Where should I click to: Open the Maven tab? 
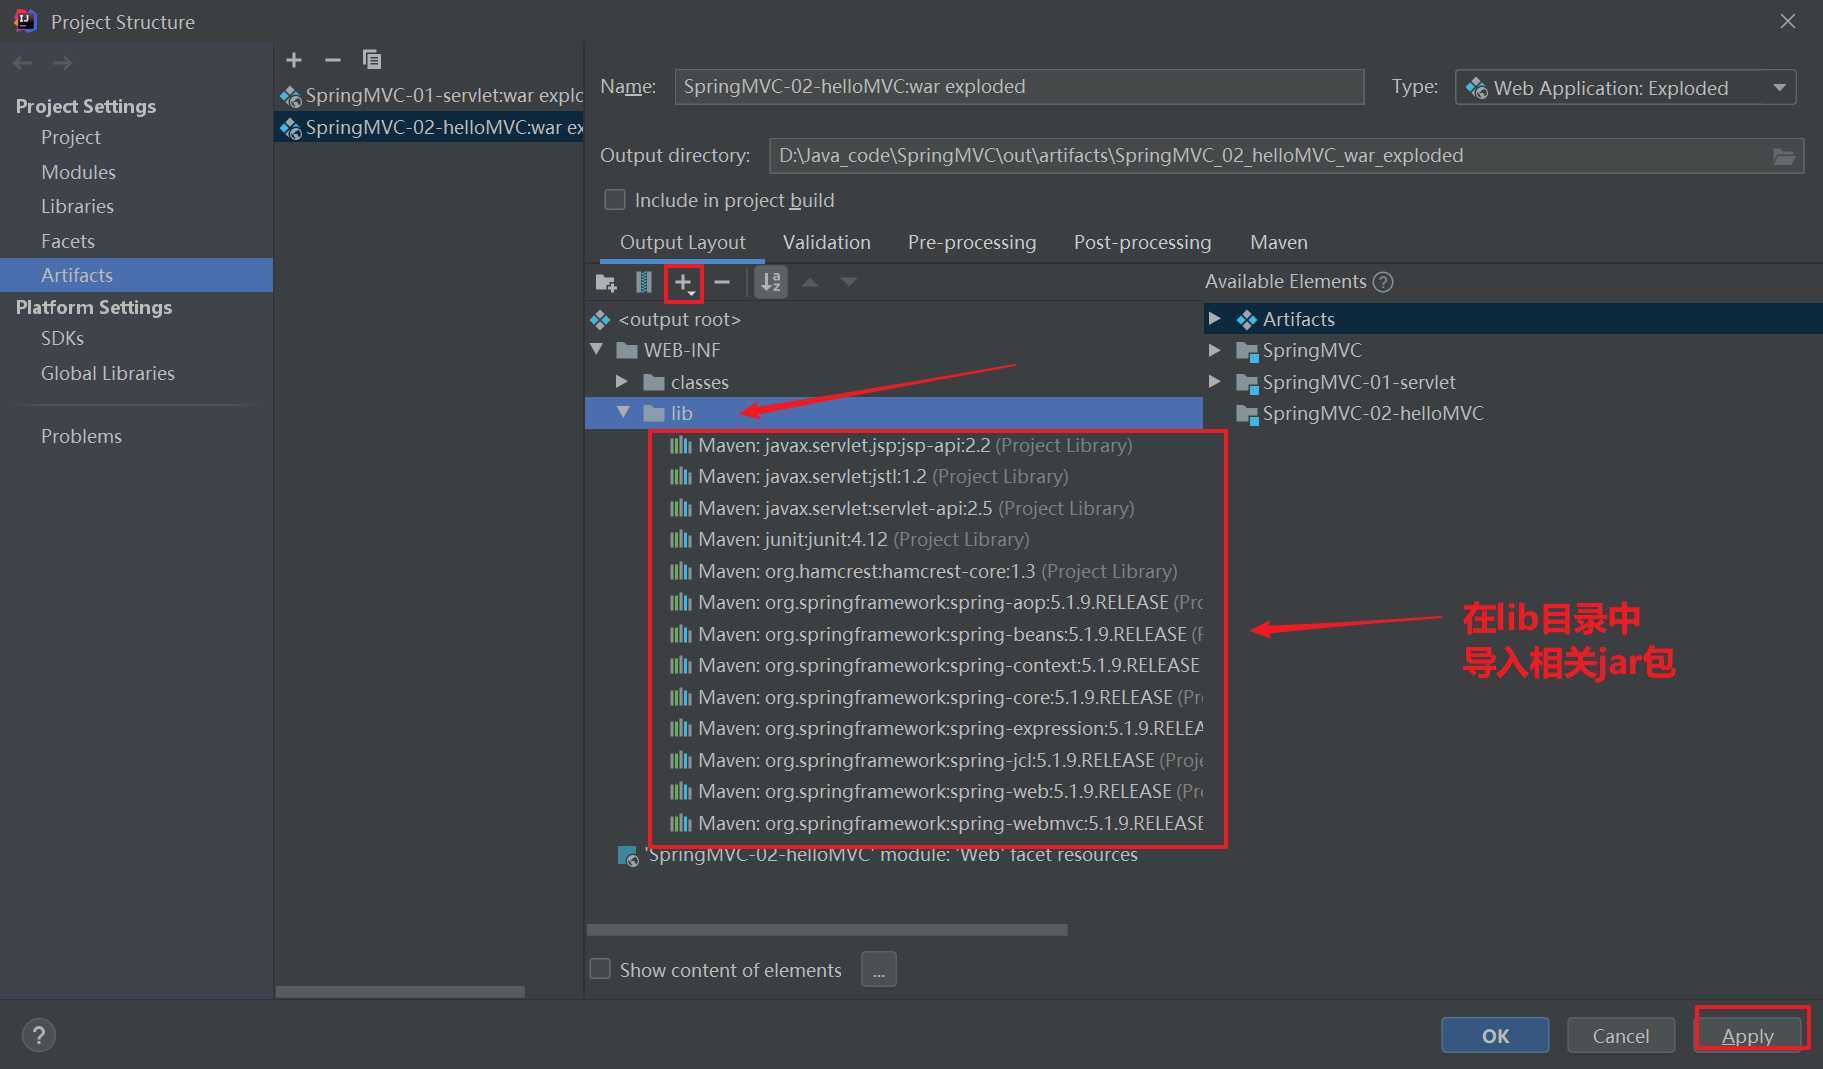(x=1278, y=242)
